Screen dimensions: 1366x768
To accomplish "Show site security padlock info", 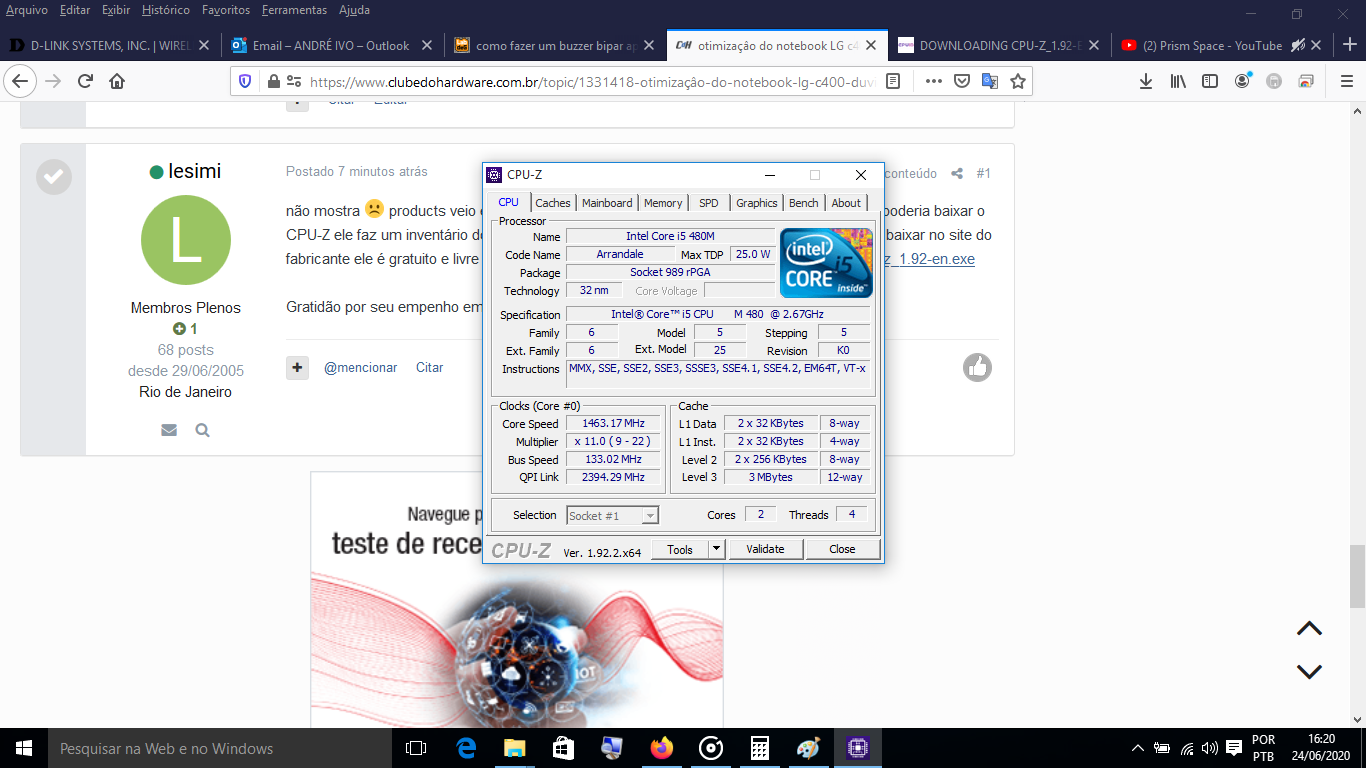I will click(x=272, y=81).
